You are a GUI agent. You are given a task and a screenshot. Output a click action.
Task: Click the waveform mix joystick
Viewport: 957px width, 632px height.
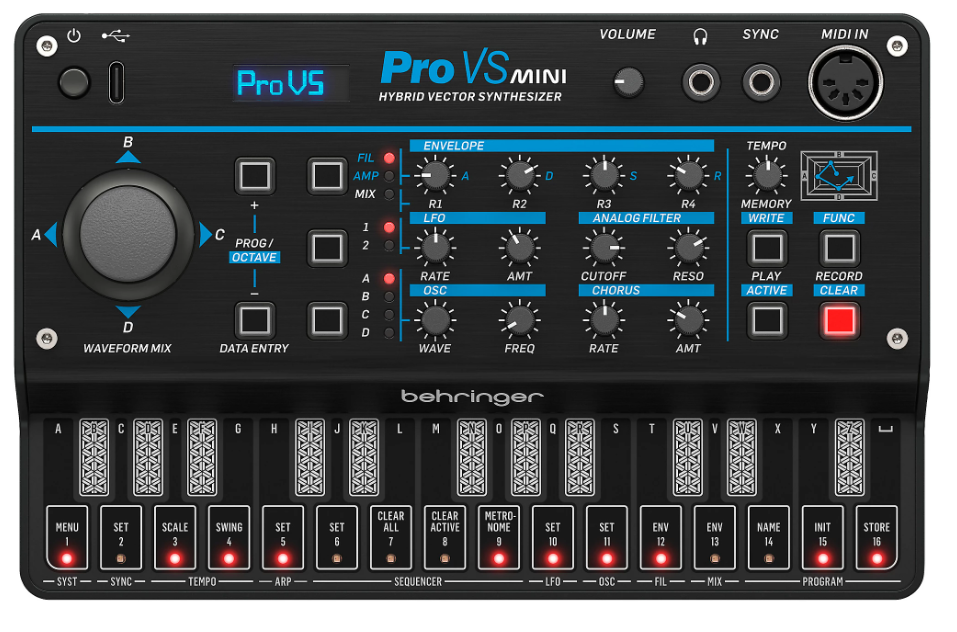tap(128, 234)
